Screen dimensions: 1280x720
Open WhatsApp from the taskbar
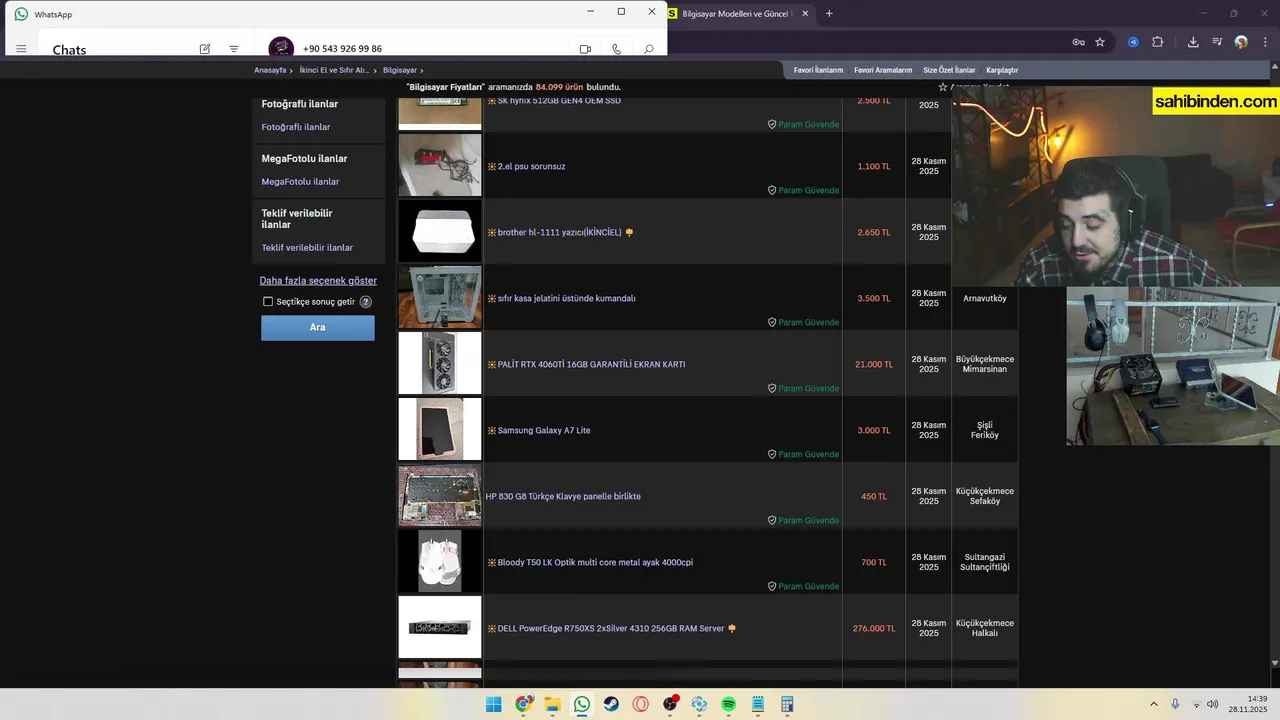click(582, 704)
